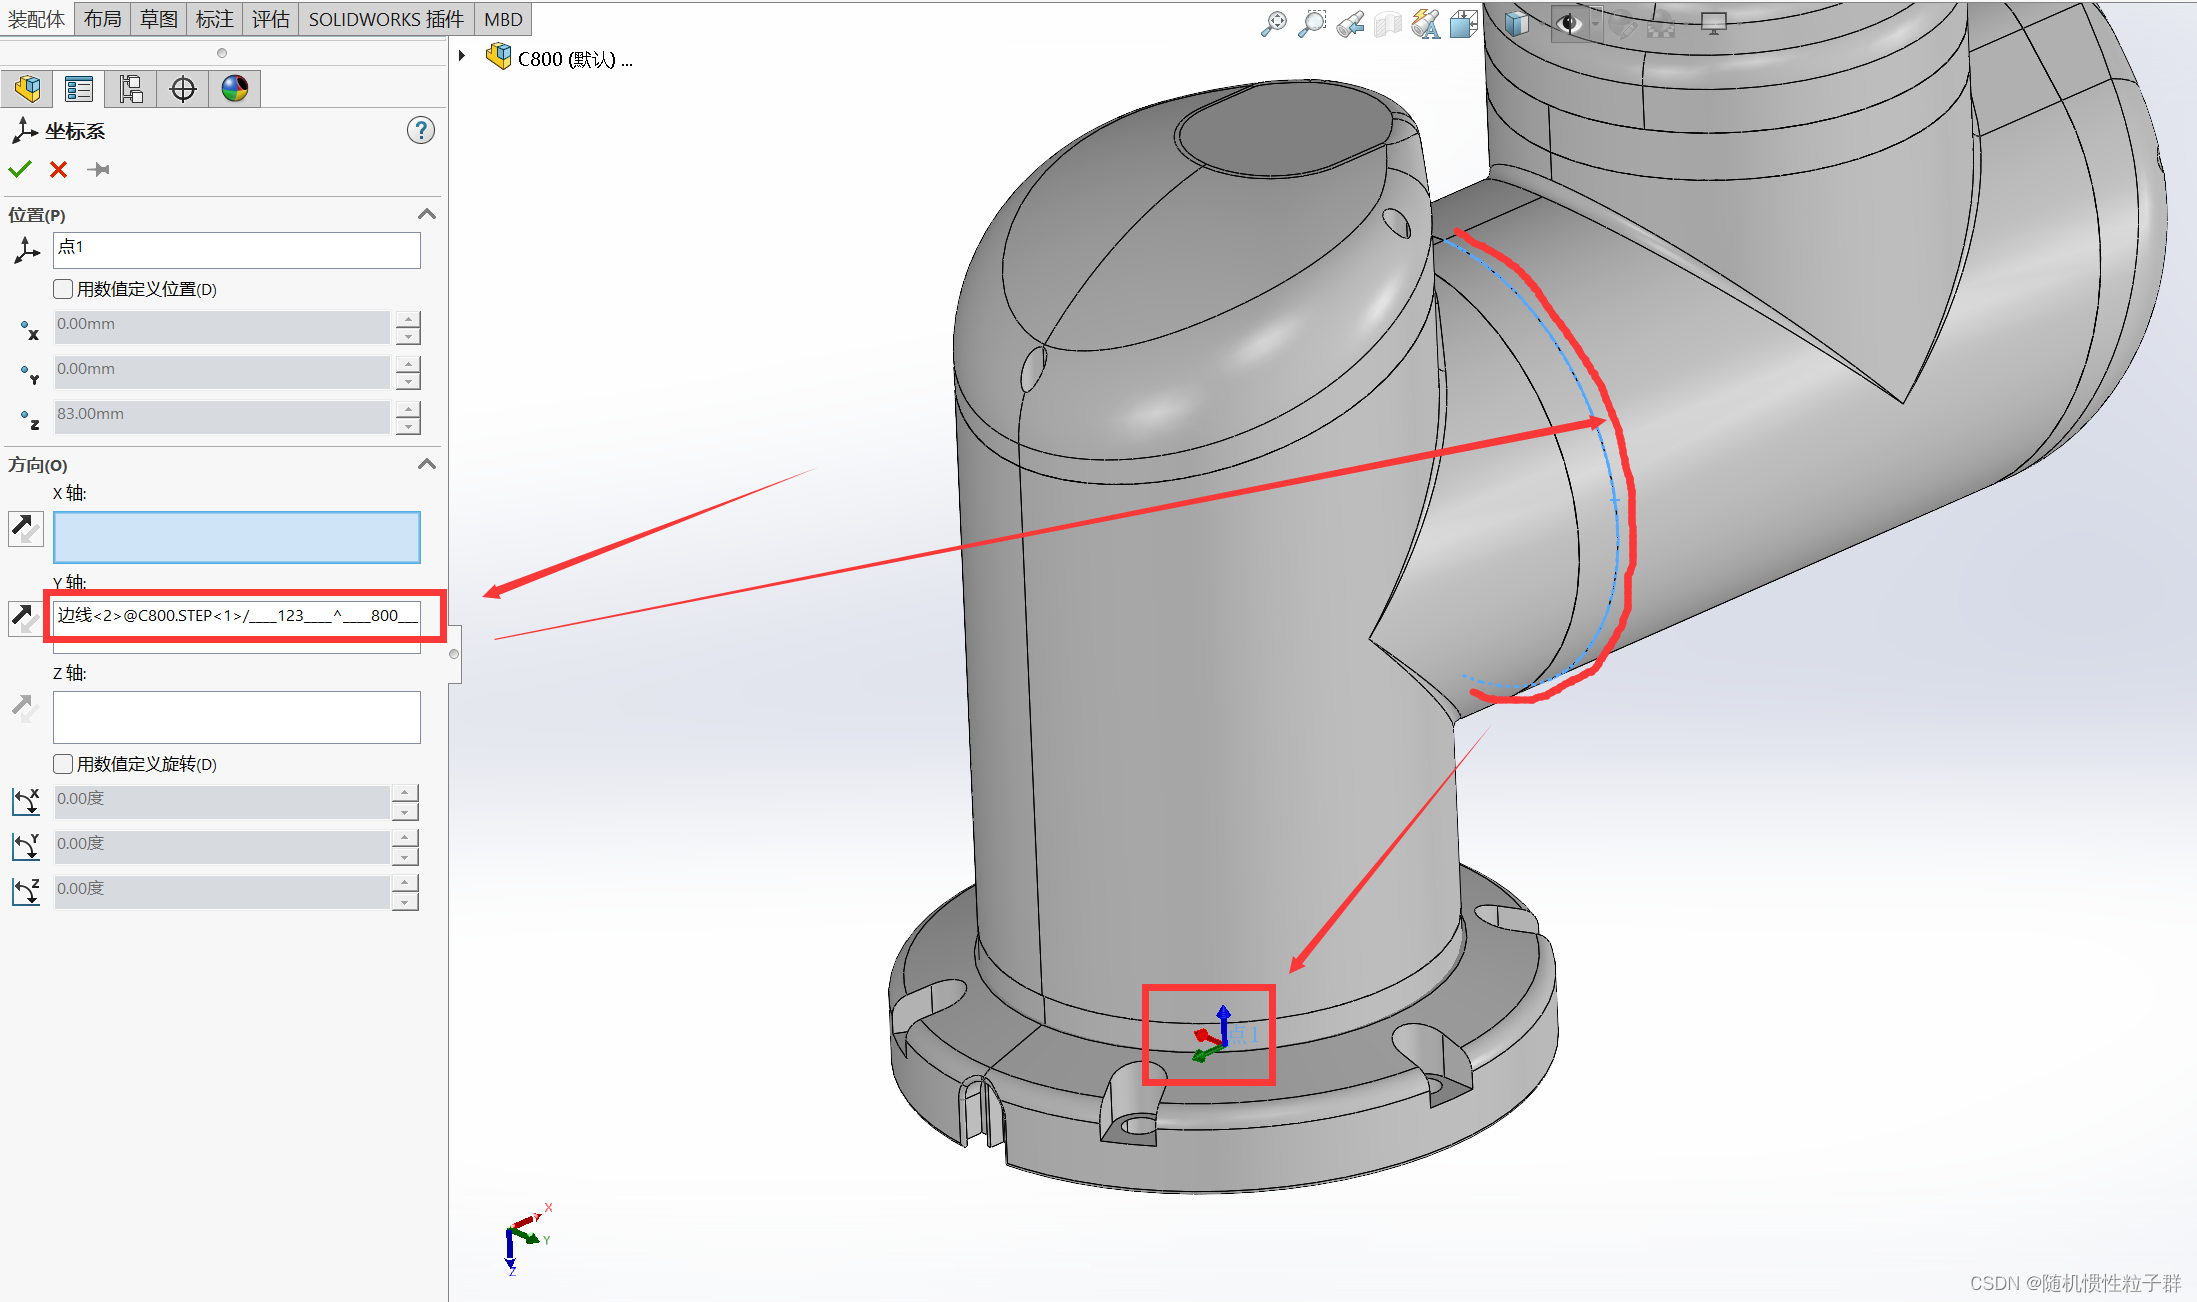The height and width of the screenshot is (1302, 2197).
Task: Open ConfigurationManager tab icon
Action: tap(131, 89)
